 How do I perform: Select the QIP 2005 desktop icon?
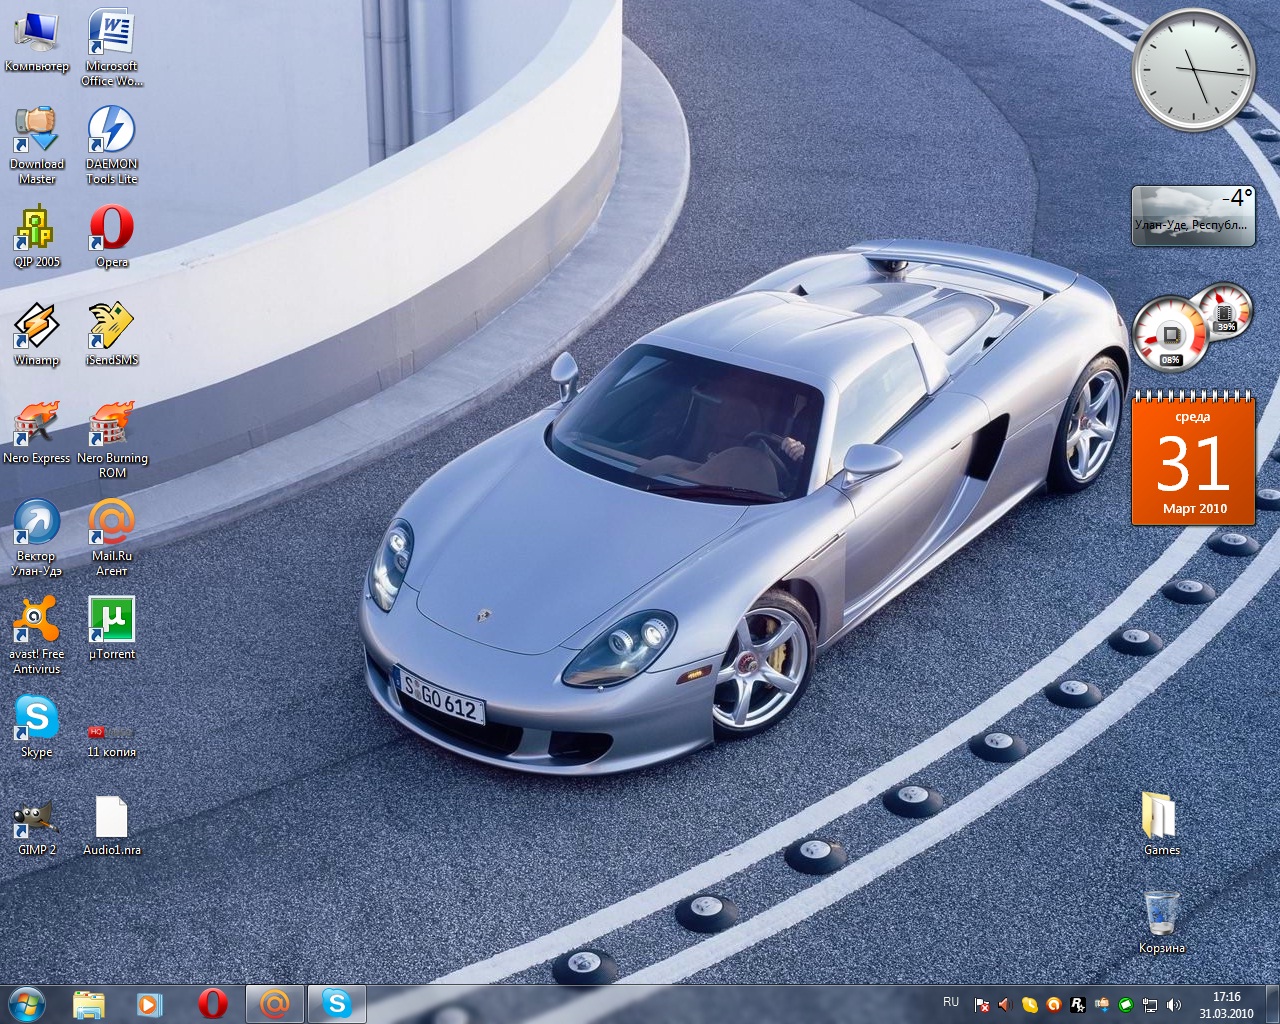pos(36,230)
